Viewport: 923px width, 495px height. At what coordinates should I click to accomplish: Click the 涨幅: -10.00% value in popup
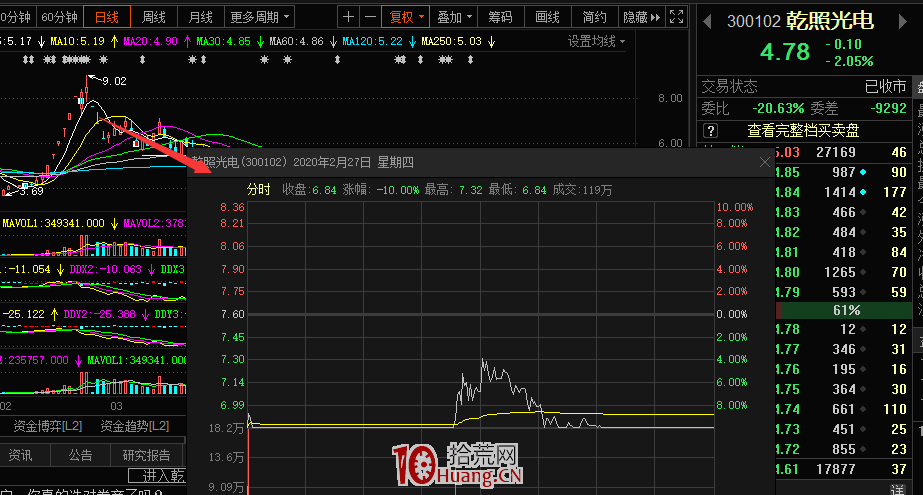tap(381, 190)
